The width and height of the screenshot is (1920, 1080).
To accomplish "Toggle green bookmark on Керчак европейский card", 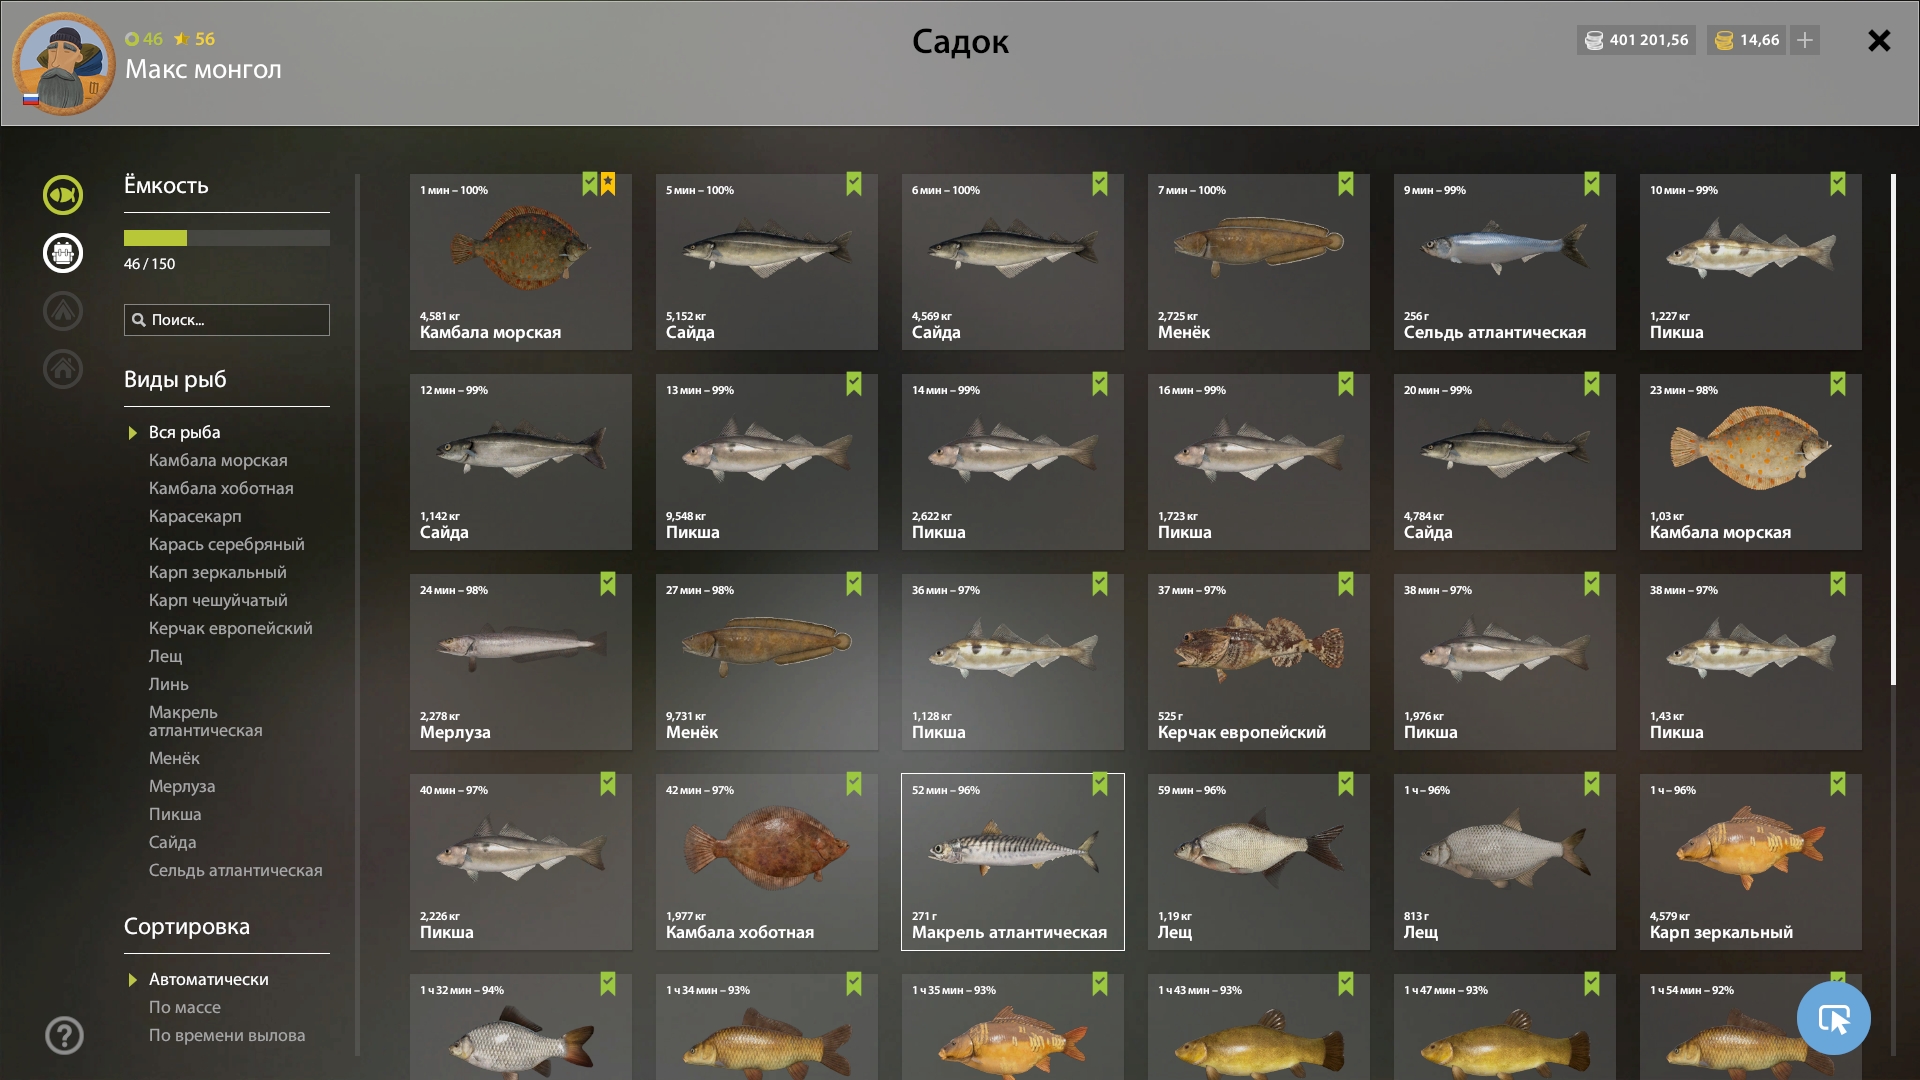I will pos(1346,584).
